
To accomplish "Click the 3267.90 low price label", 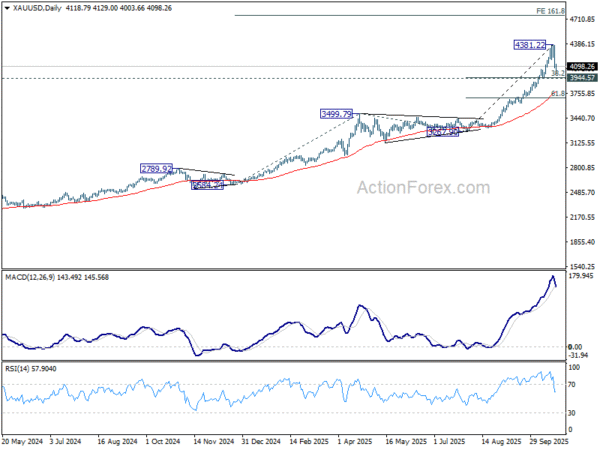I will [442, 132].
